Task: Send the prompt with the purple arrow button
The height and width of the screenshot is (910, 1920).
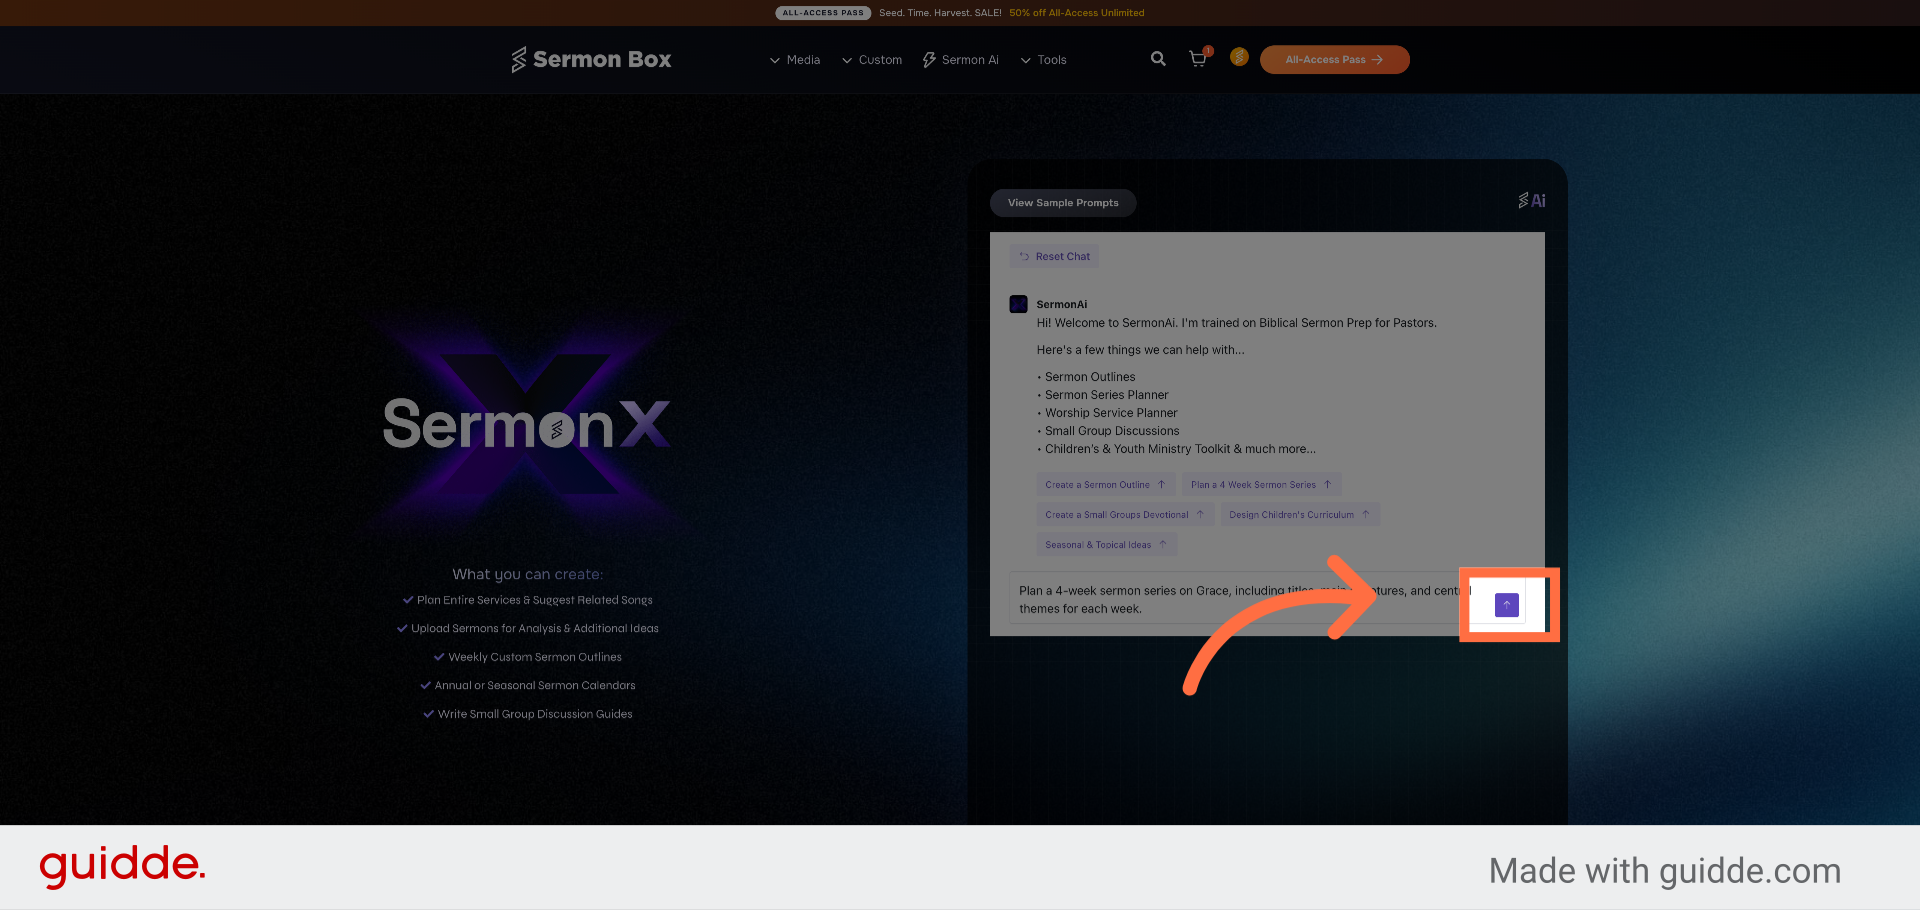Action: tap(1506, 604)
